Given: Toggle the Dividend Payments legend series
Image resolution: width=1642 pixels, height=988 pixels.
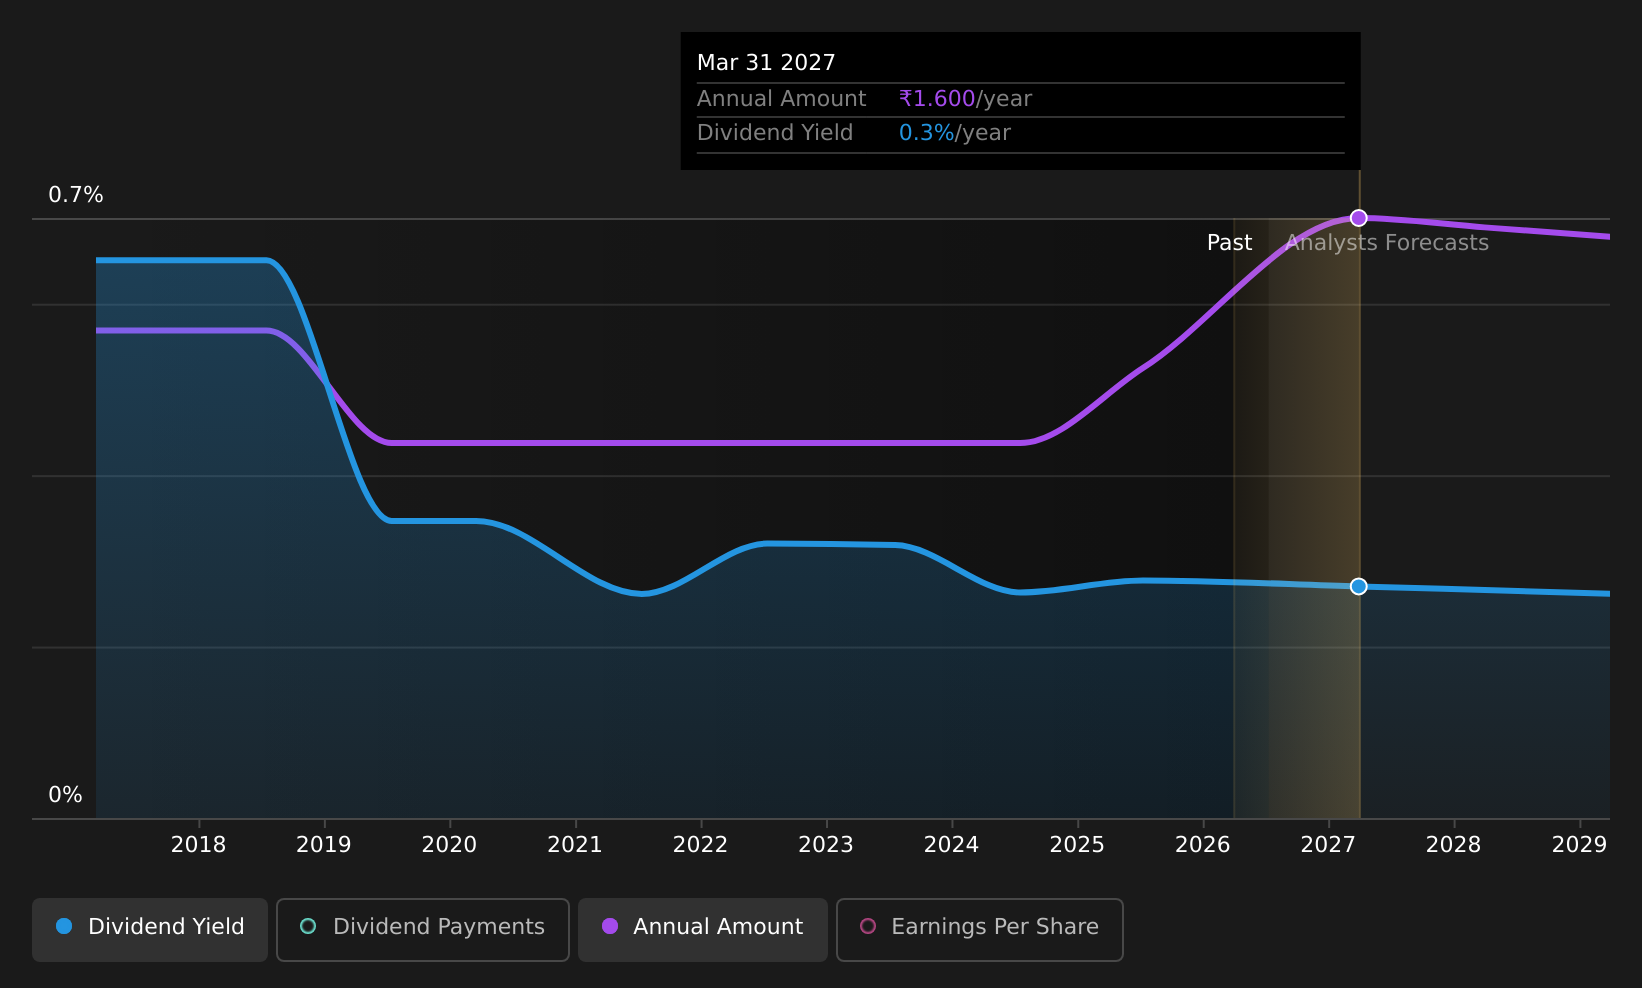Looking at the screenshot, I should pyautogui.click(x=423, y=930).
